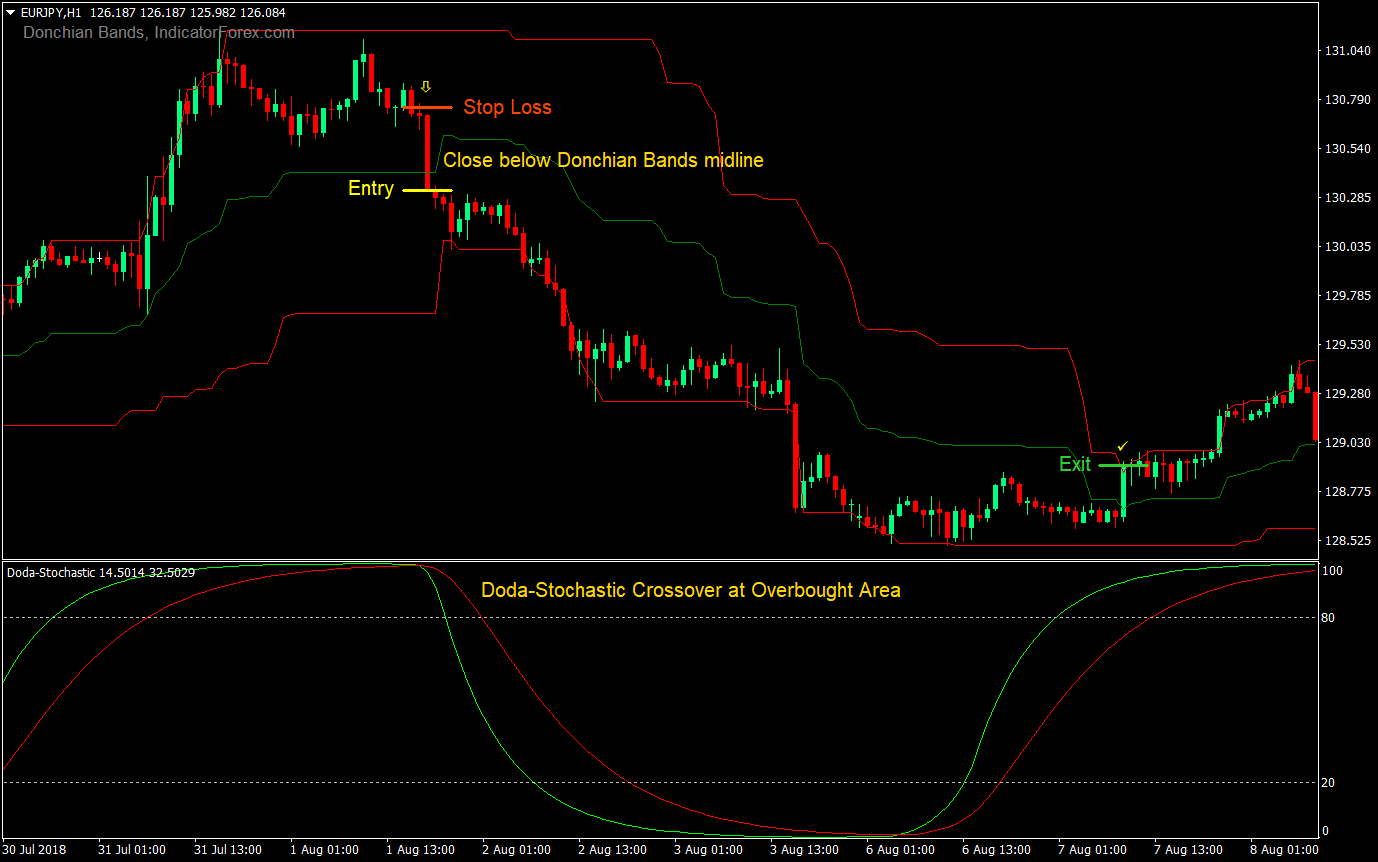Click the yellow checkmark above the Exit label
Image resolution: width=1378 pixels, height=862 pixels.
click(x=1121, y=446)
